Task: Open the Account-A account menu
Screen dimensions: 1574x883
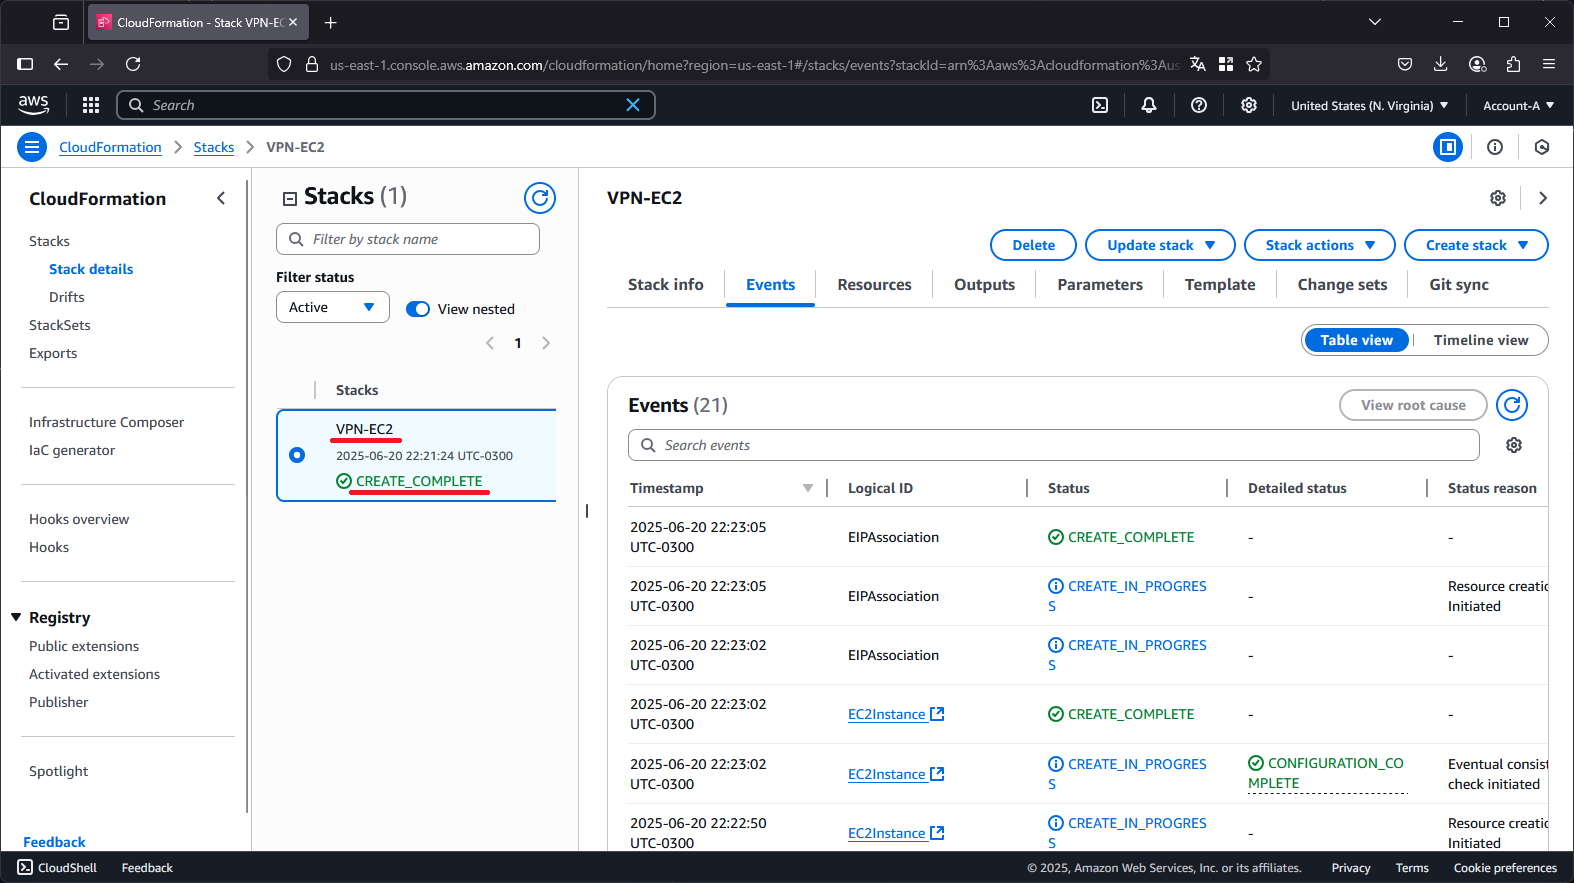Action: click(1518, 105)
